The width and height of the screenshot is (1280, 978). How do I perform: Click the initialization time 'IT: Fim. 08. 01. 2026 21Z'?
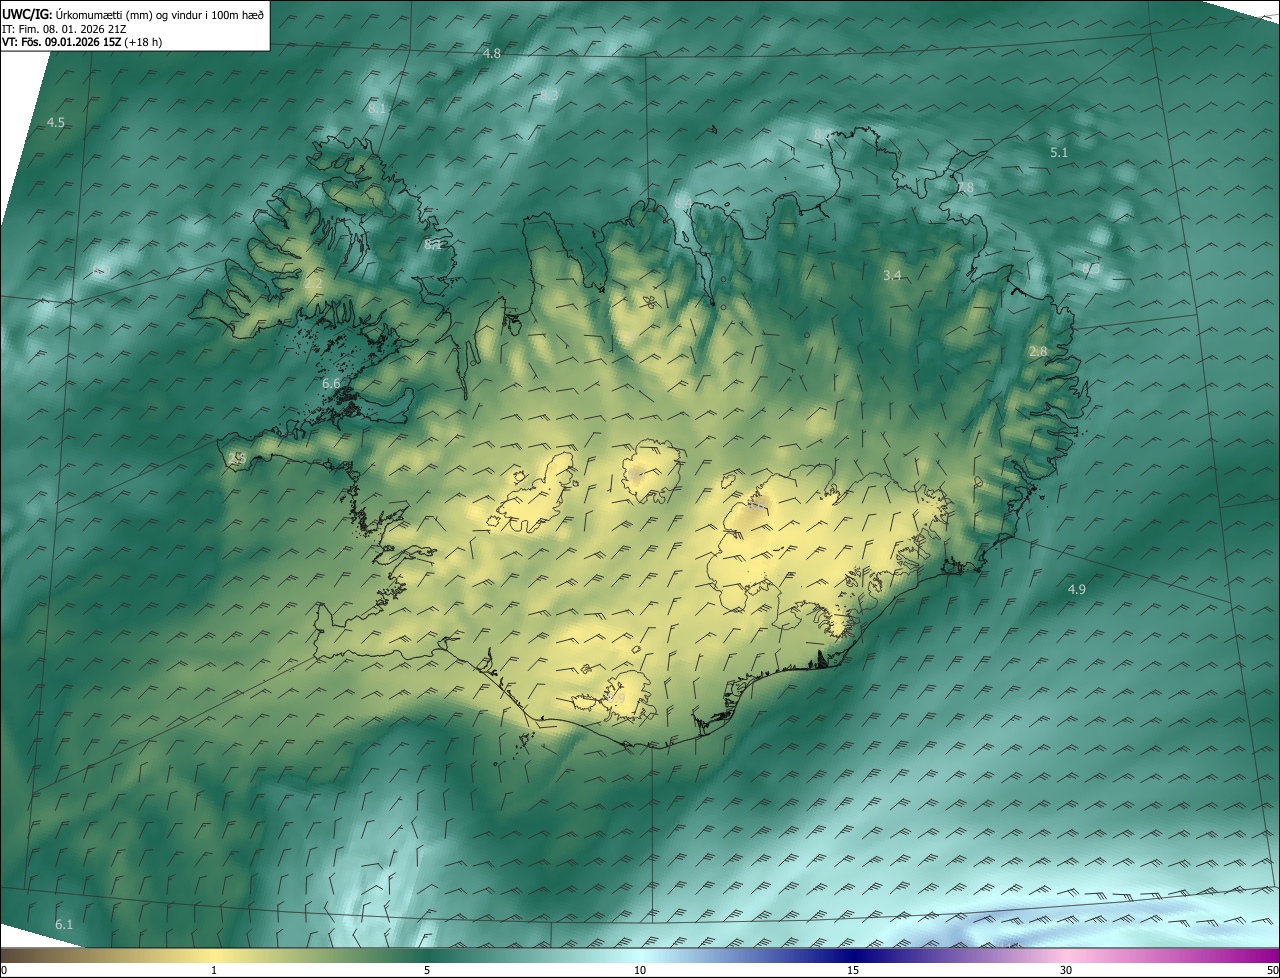(66, 29)
